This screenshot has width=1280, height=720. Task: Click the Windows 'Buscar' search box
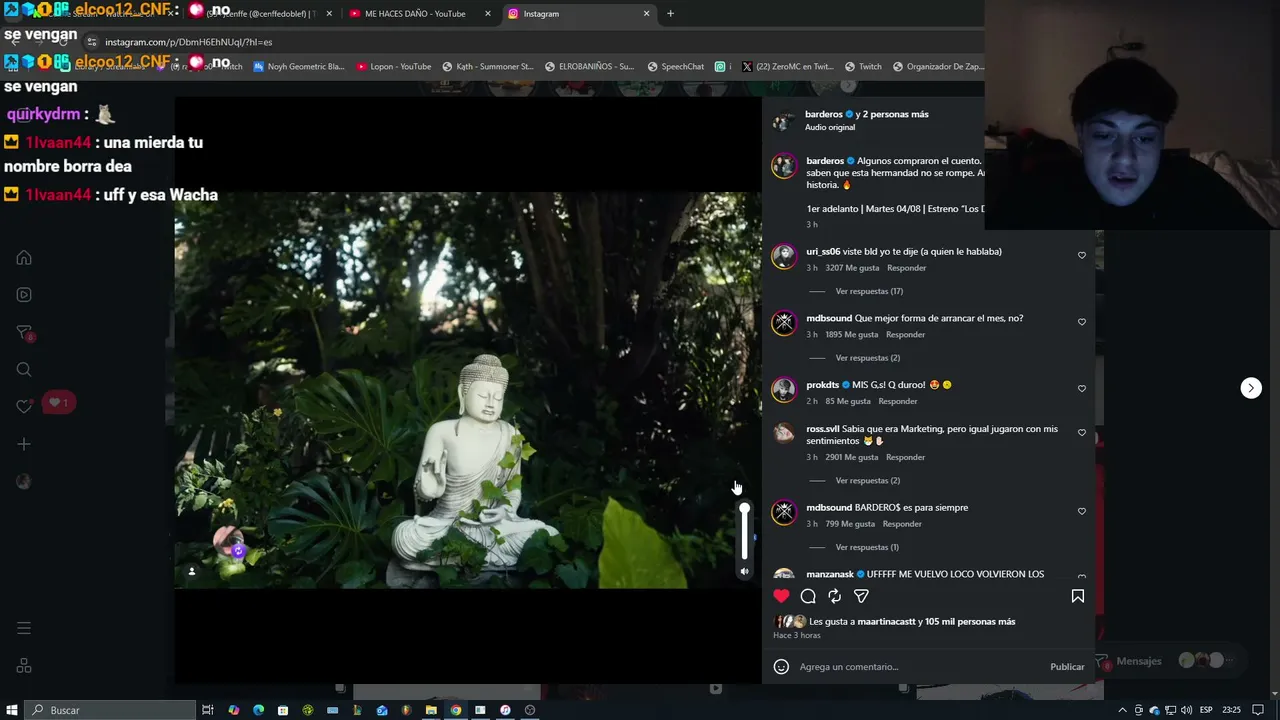[x=110, y=710]
